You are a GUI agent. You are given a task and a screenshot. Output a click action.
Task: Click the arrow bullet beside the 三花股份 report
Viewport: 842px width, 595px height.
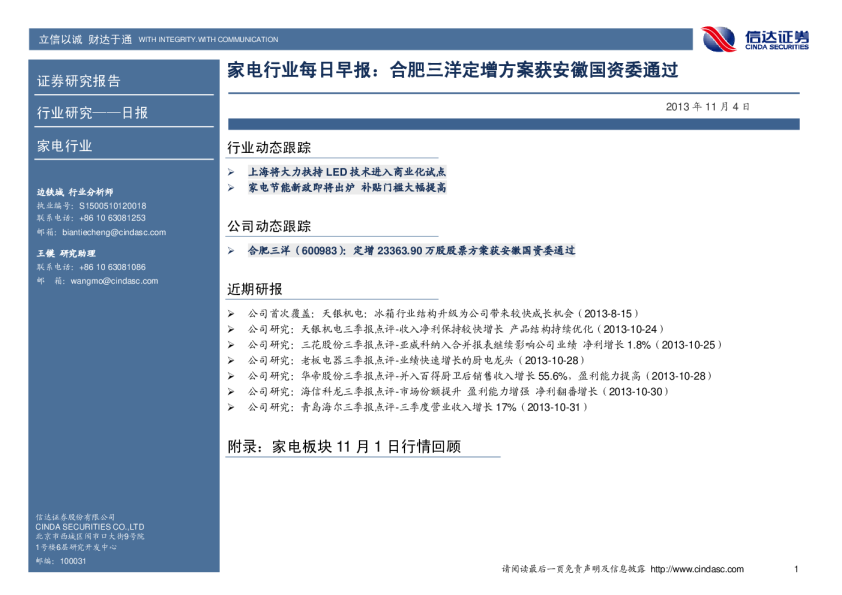(x=232, y=344)
